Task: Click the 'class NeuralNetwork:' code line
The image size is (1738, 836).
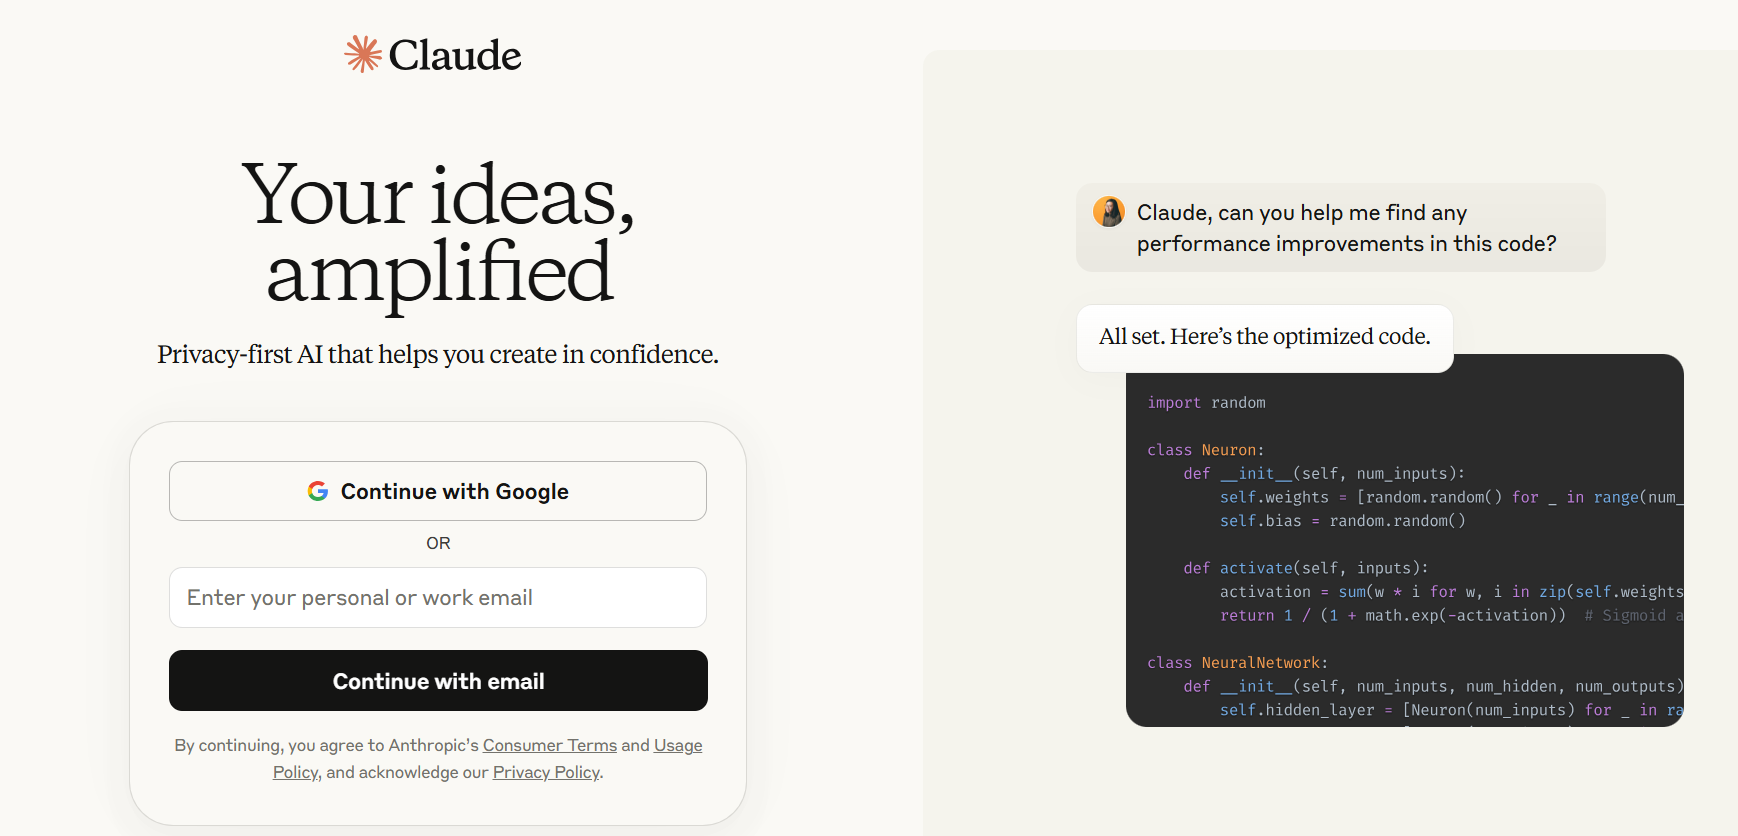Action: click(x=1238, y=663)
